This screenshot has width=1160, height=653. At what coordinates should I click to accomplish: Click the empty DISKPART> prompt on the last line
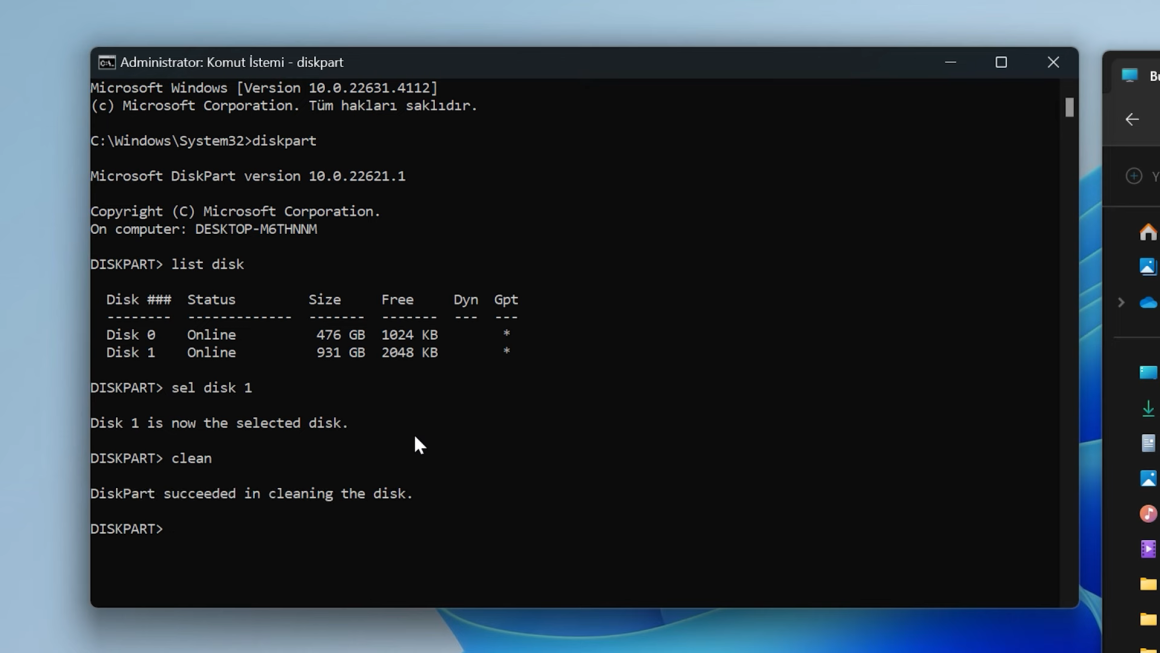click(x=127, y=529)
